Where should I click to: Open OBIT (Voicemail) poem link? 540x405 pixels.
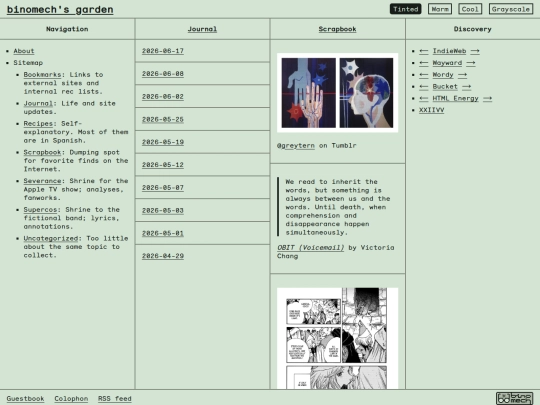click(x=311, y=248)
